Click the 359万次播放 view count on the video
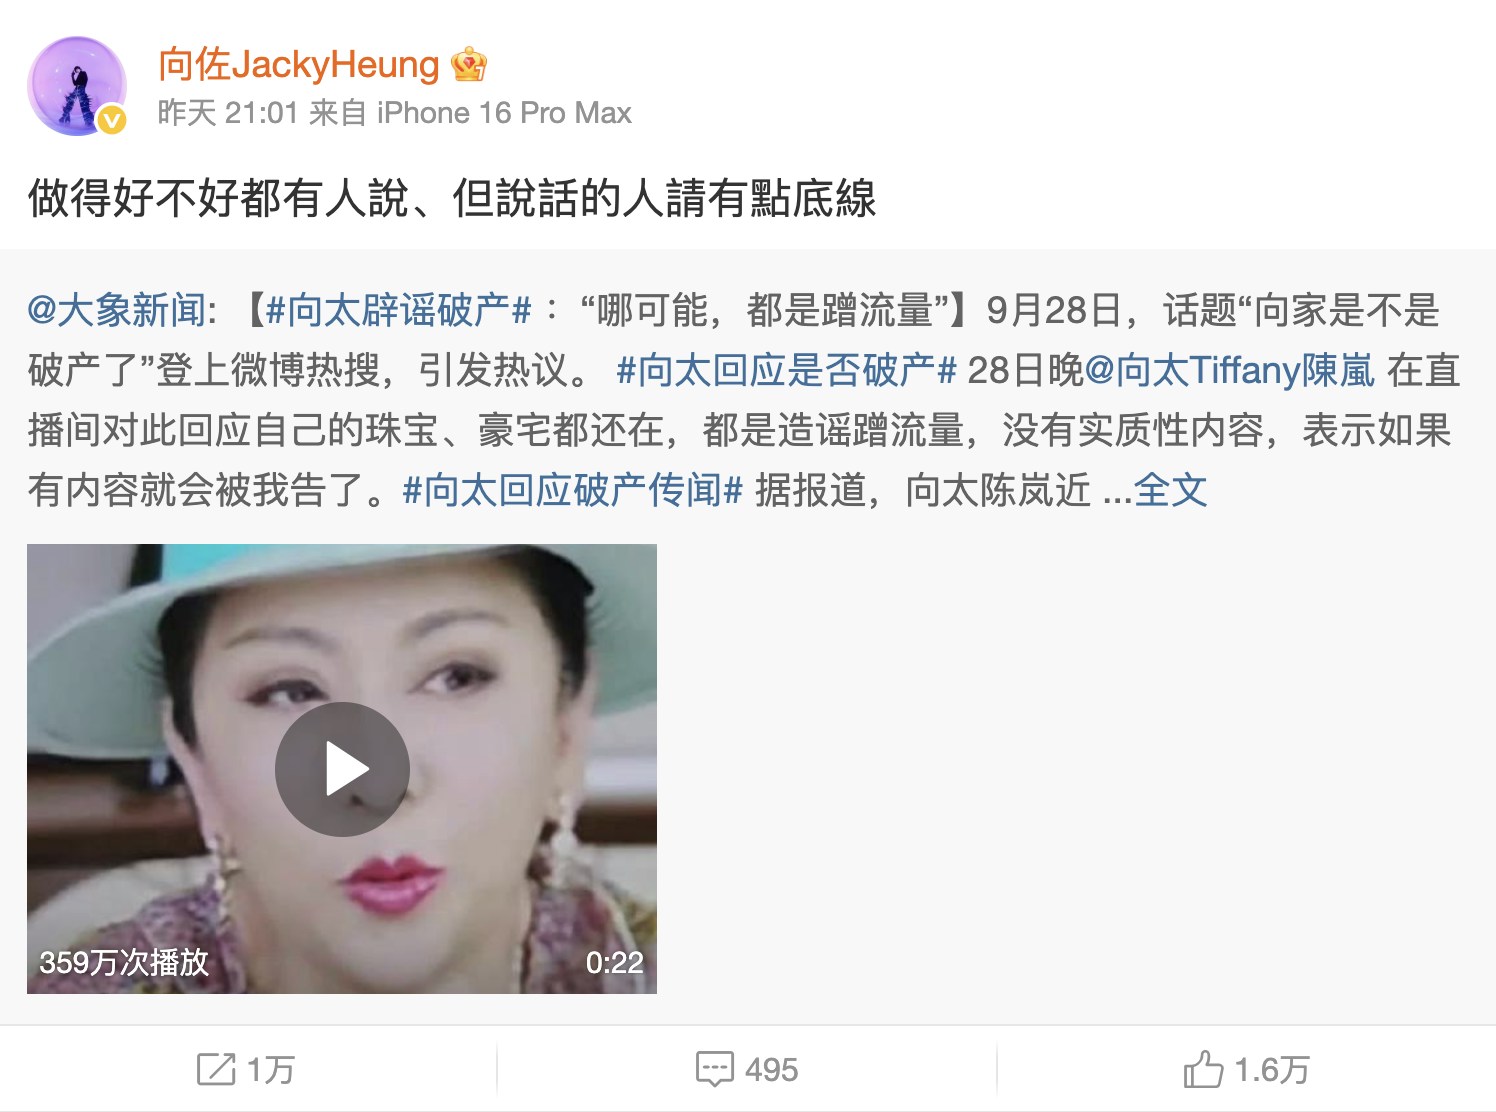Viewport: 1496px width, 1112px height. [x=124, y=963]
